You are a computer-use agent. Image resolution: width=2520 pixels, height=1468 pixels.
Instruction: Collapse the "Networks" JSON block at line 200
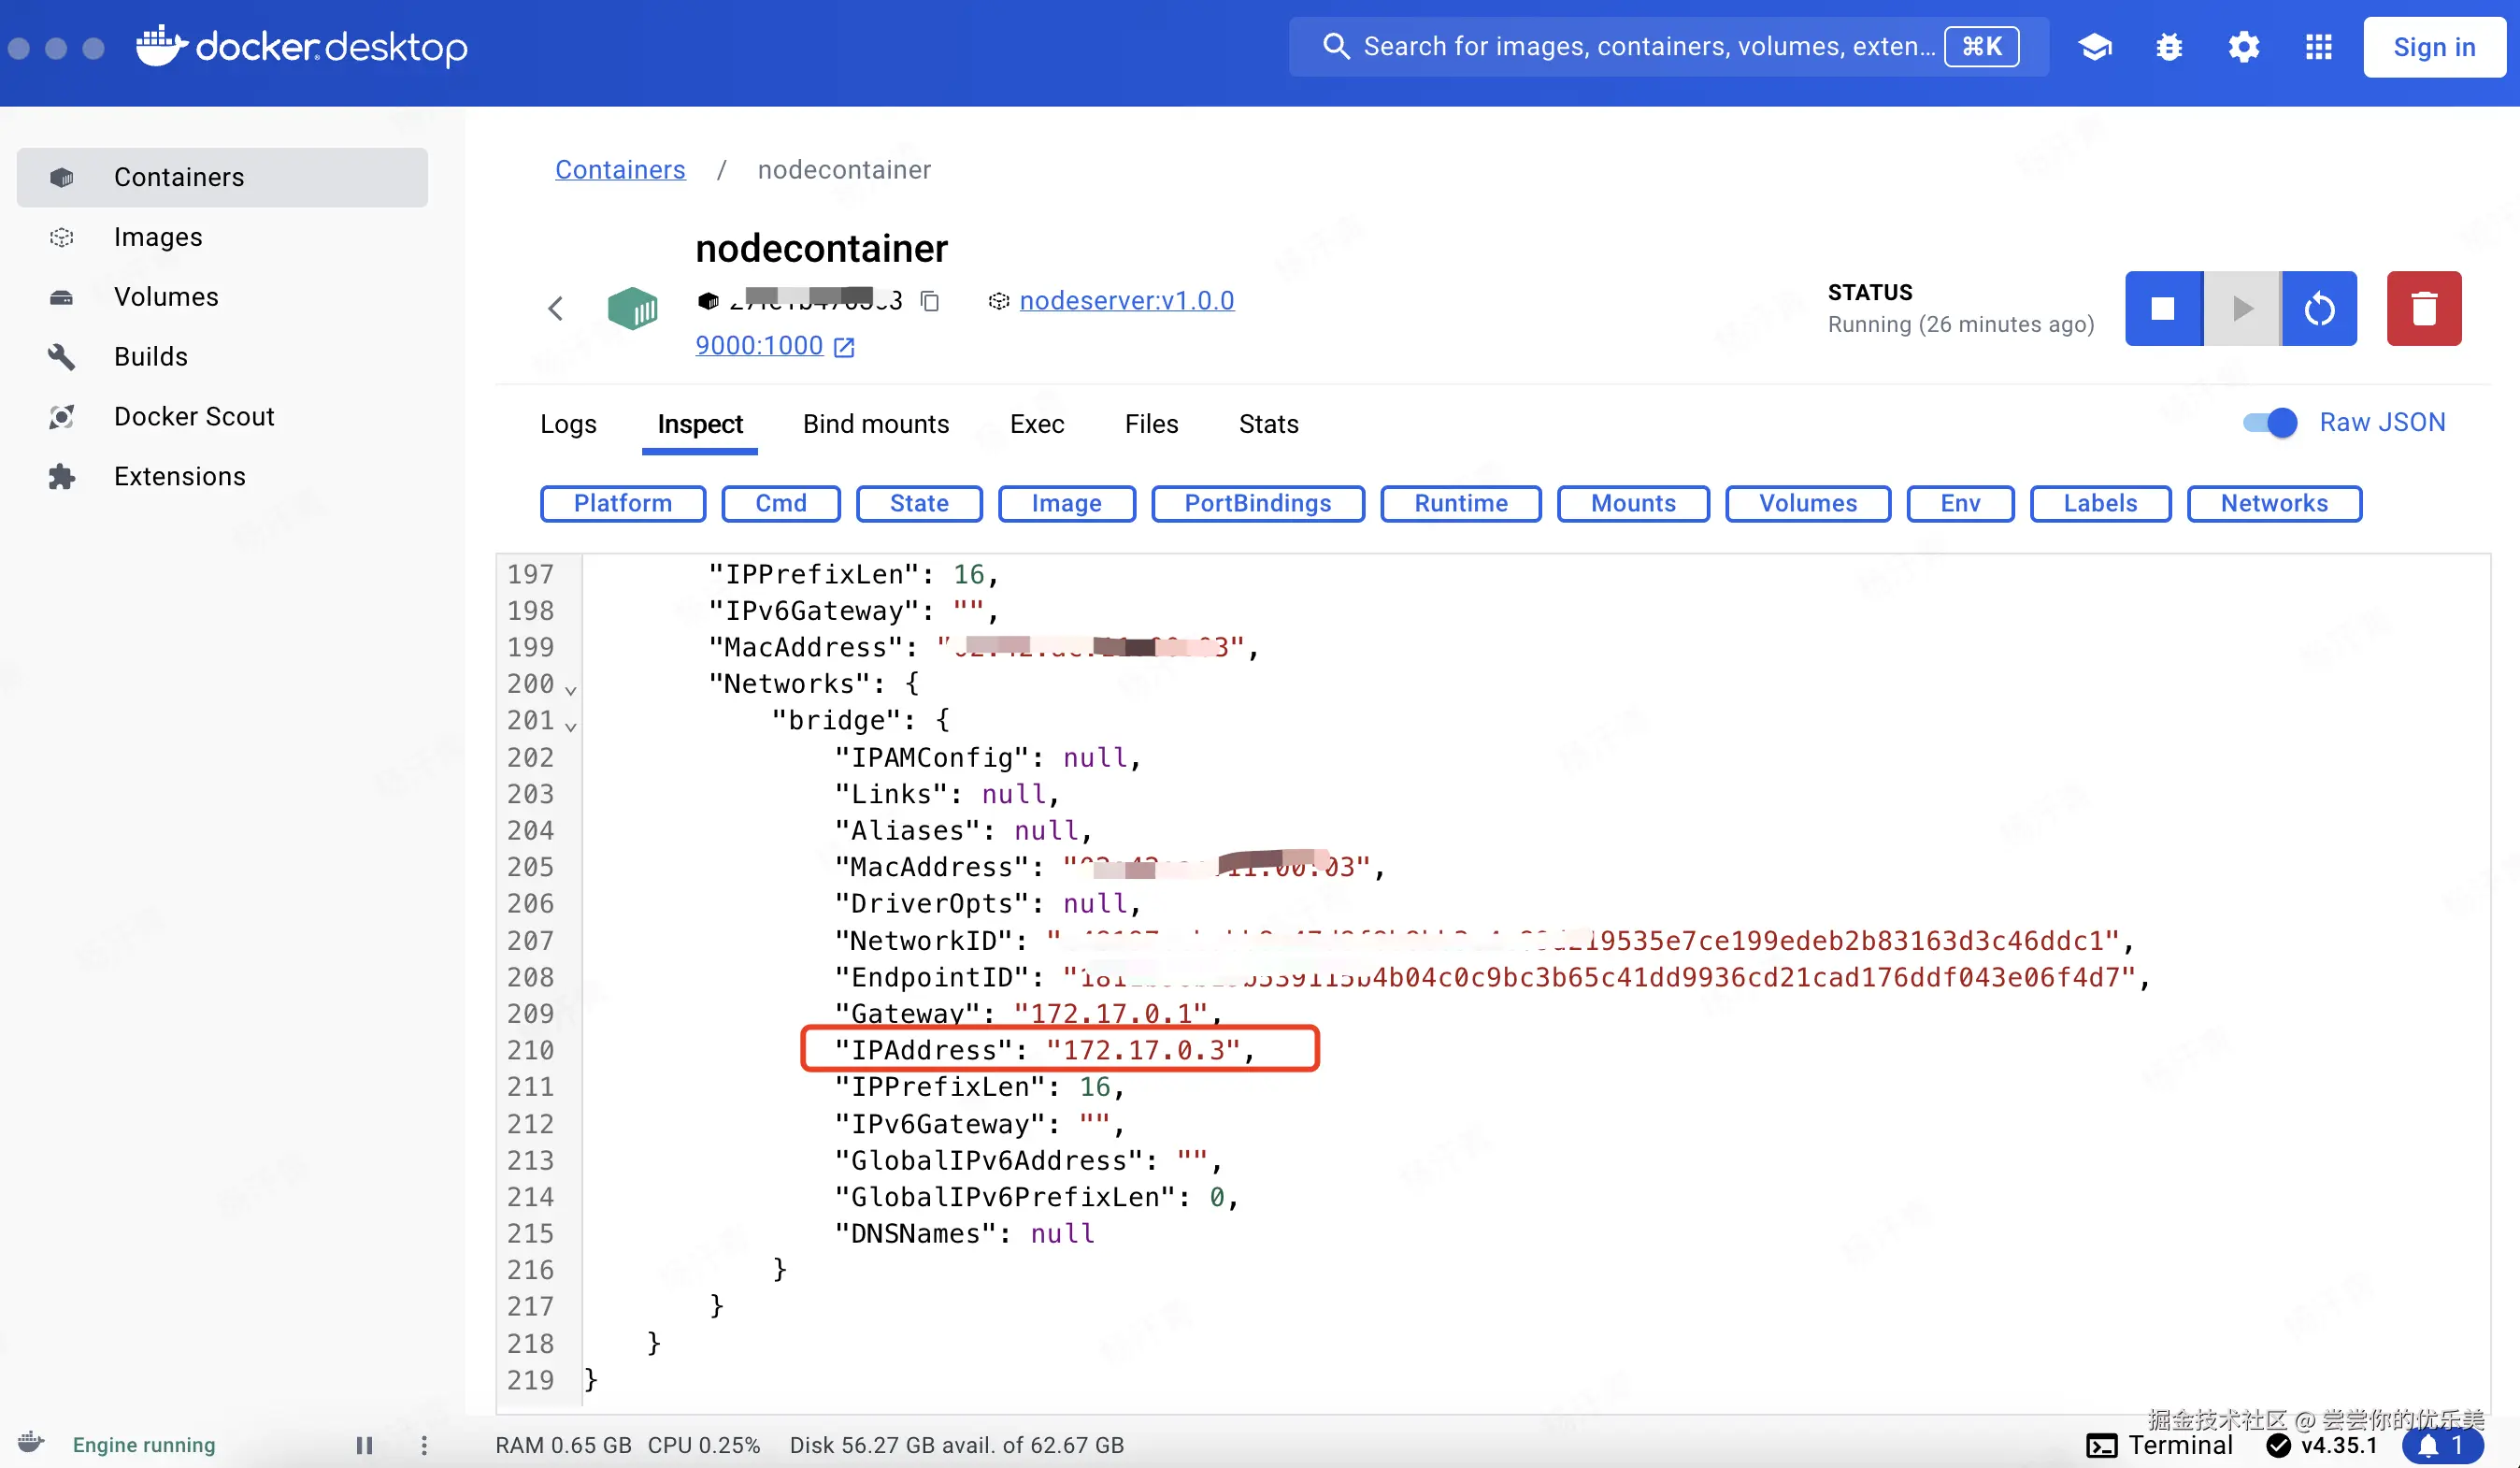570,690
